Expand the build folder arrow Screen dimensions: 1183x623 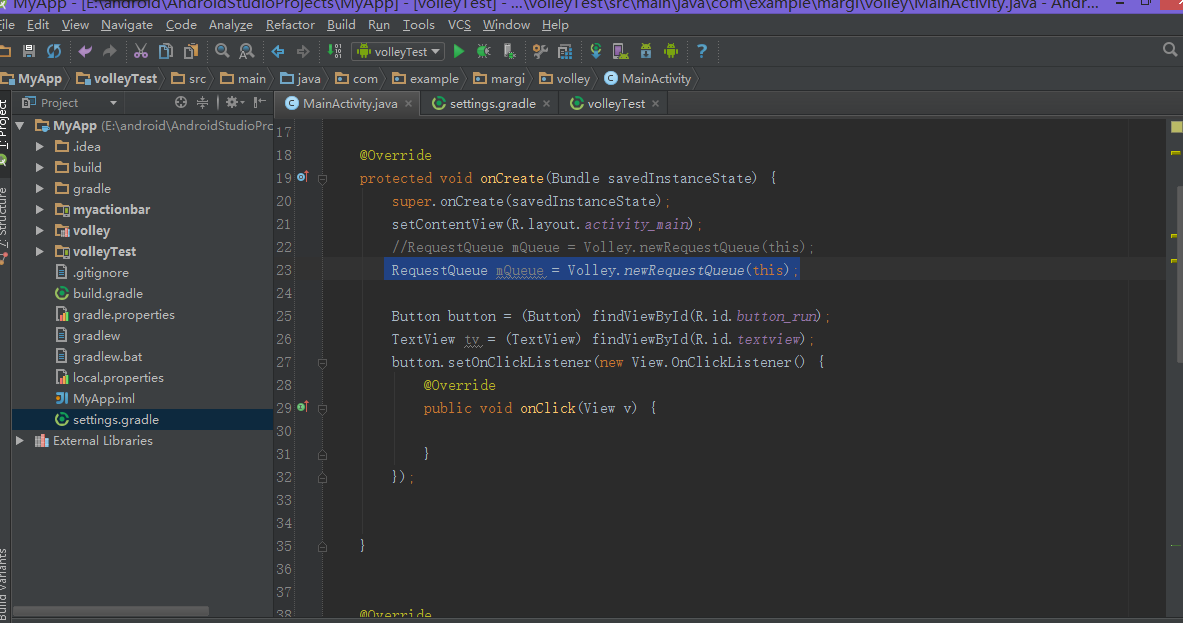point(40,167)
